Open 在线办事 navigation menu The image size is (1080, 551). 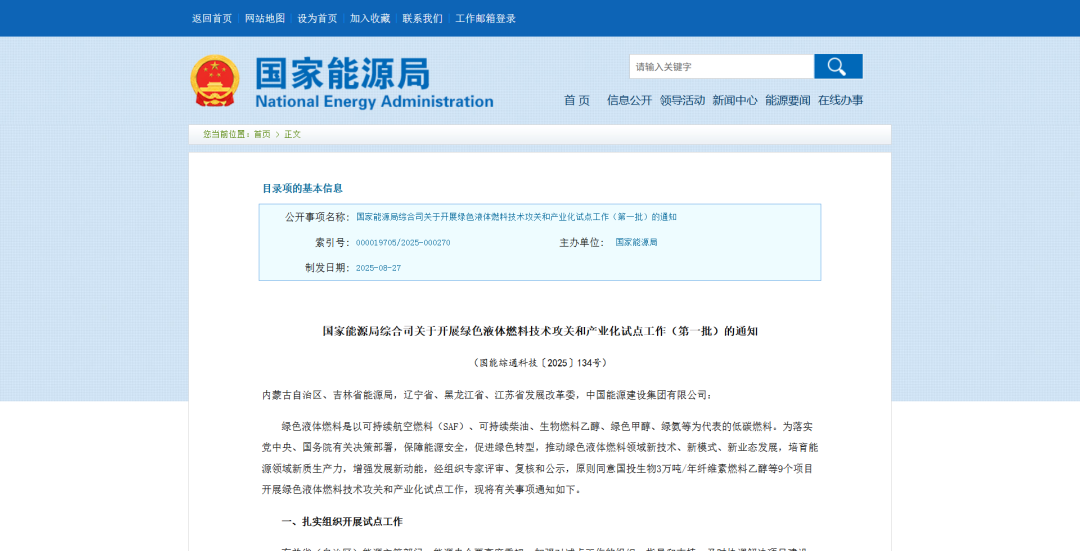tap(840, 101)
